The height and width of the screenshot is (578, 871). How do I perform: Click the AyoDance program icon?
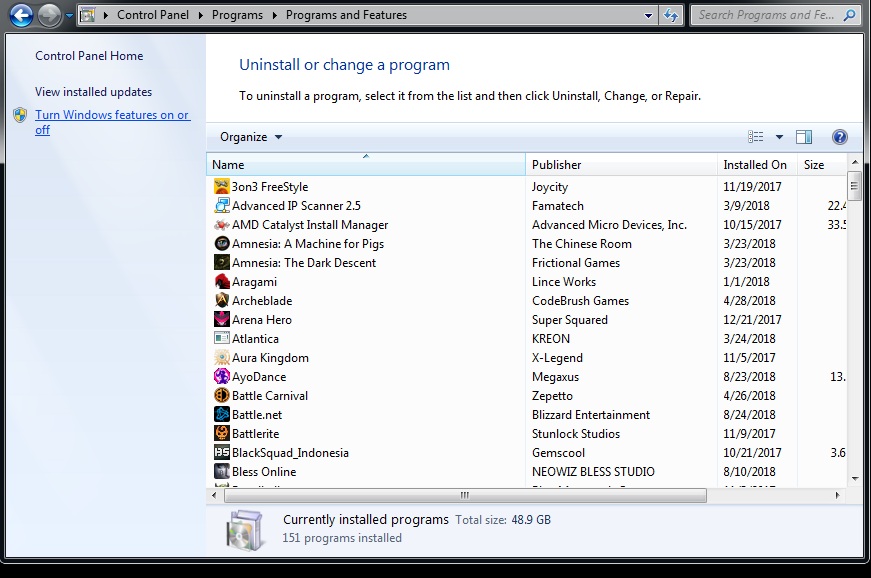click(222, 376)
